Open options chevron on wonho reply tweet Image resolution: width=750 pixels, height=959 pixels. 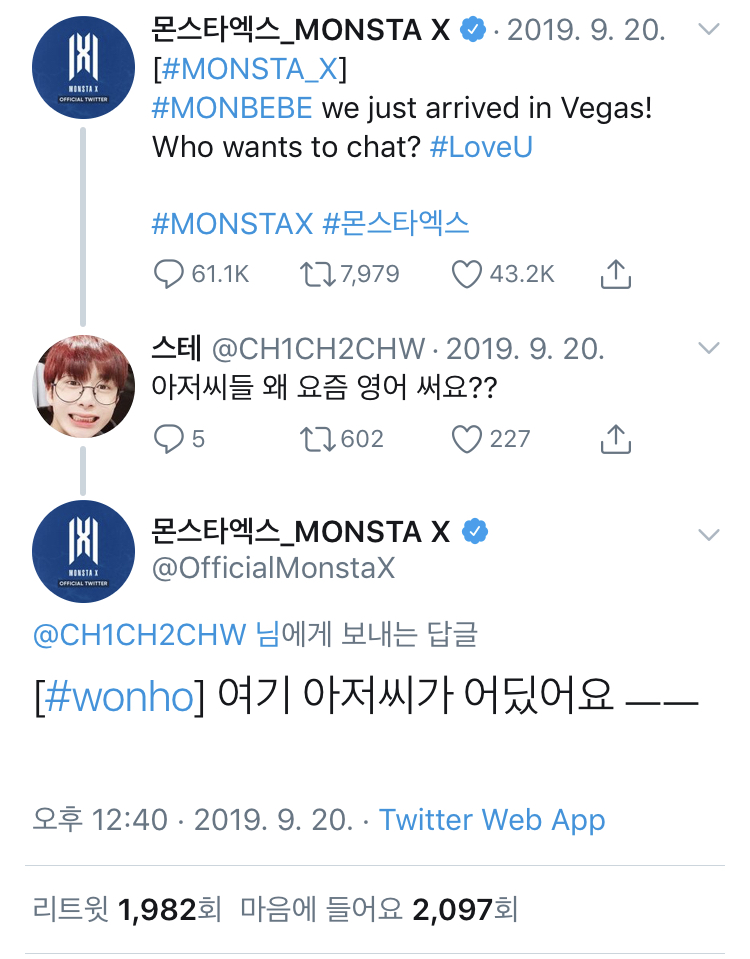pos(708,535)
